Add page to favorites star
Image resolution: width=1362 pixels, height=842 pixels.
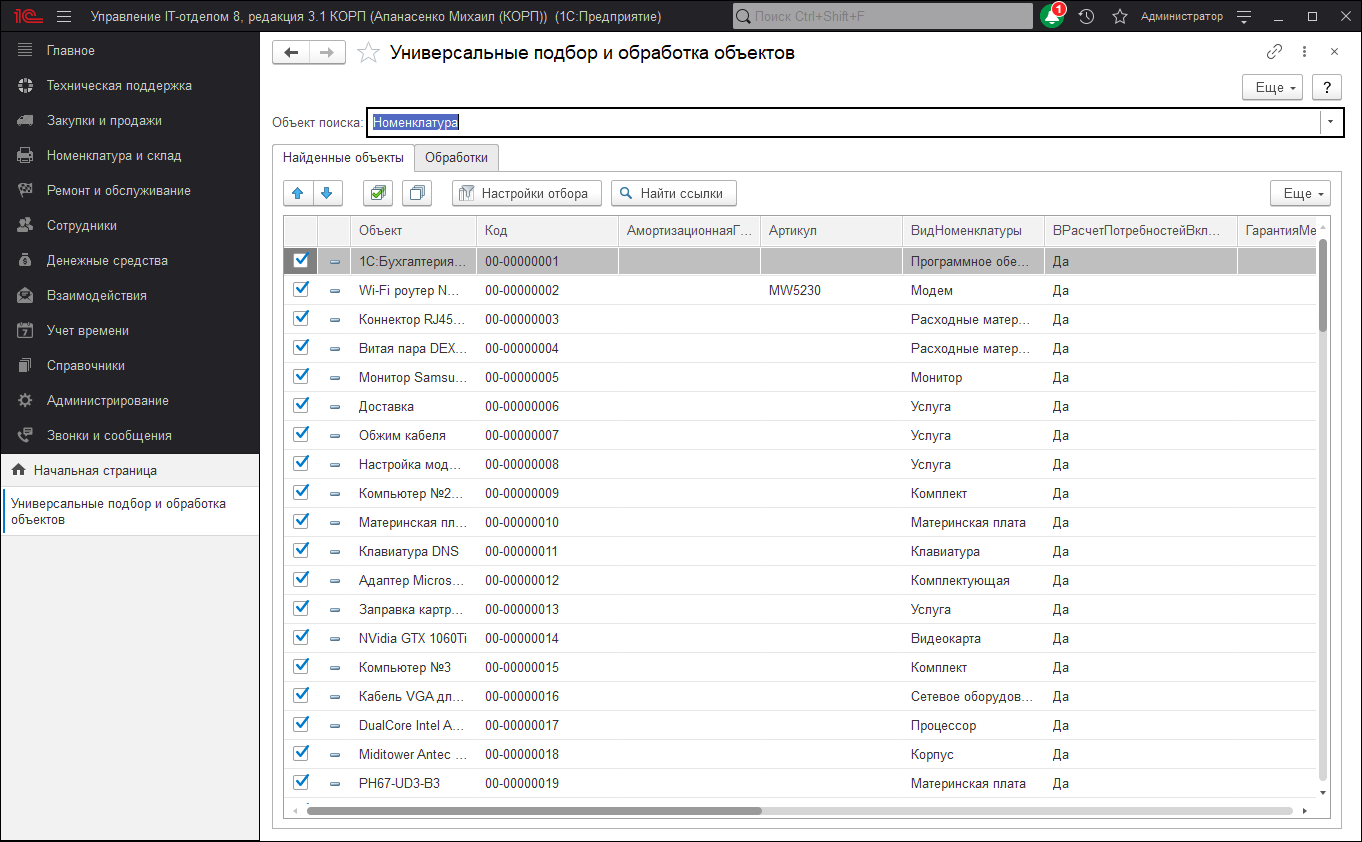coord(369,53)
